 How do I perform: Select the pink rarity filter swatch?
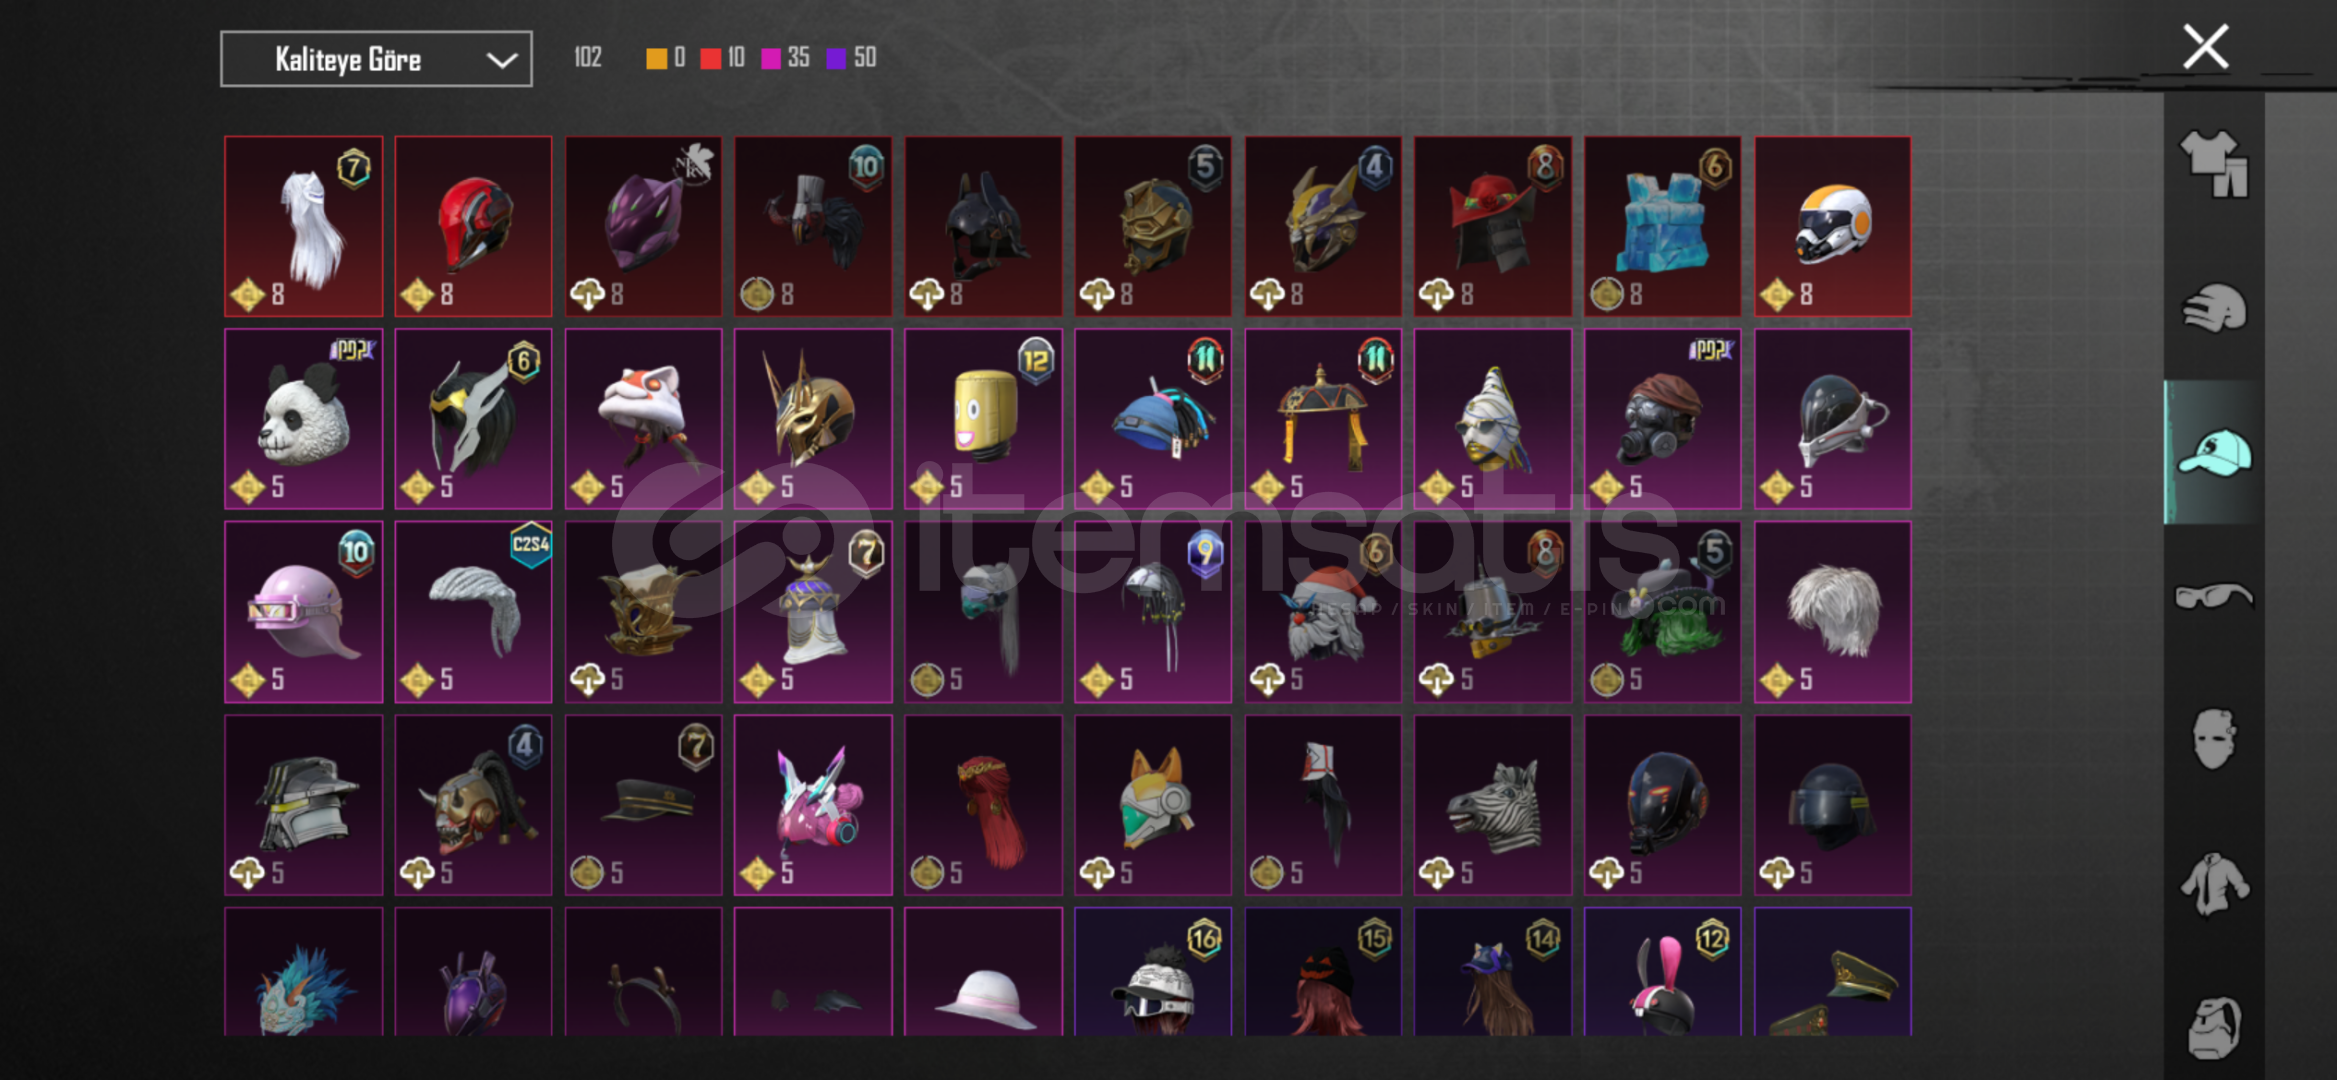click(x=771, y=59)
